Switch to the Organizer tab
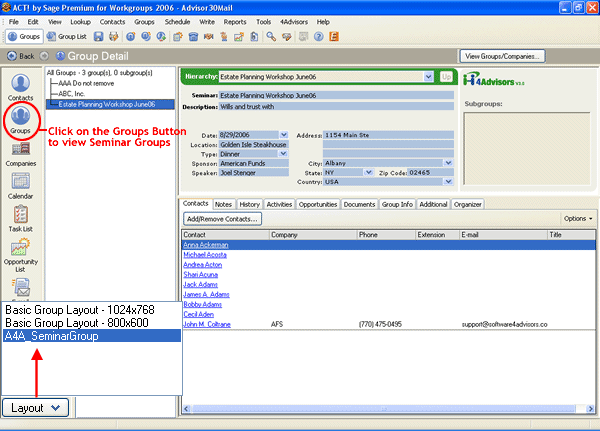This screenshot has width=600, height=431. pos(468,204)
